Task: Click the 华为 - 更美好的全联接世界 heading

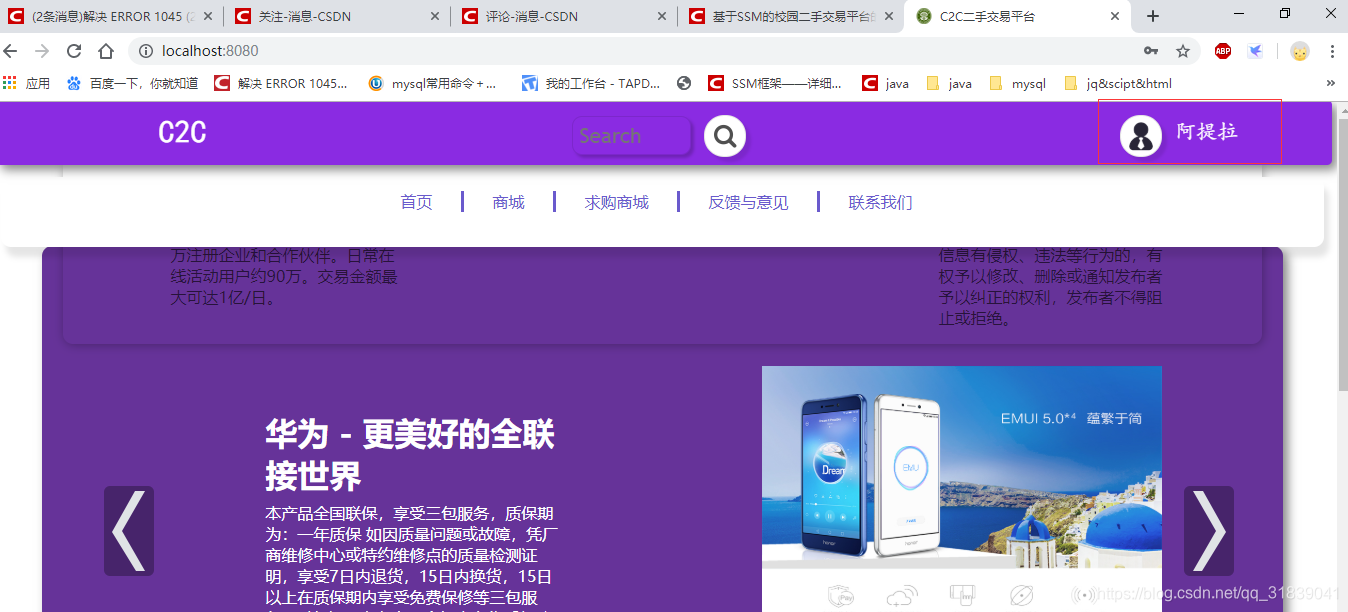Action: [x=410, y=455]
